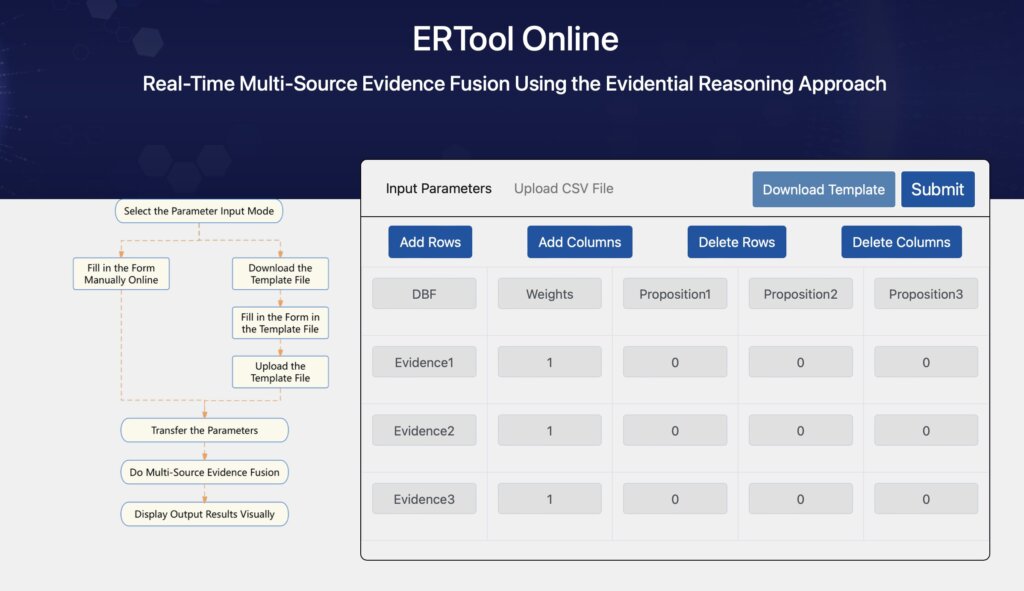Click Delete Columns
The image size is (1024, 591).
click(x=900, y=241)
